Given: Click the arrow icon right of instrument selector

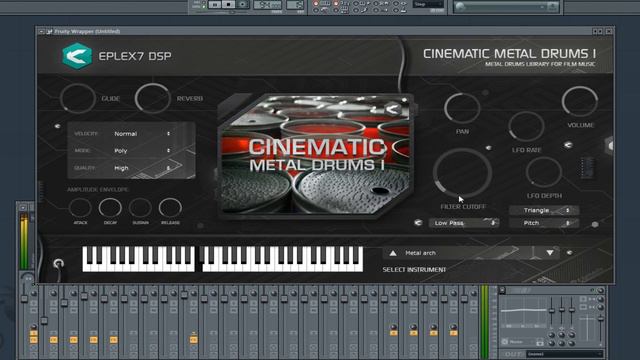Looking at the screenshot, I should pyautogui.click(x=569, y=253).
